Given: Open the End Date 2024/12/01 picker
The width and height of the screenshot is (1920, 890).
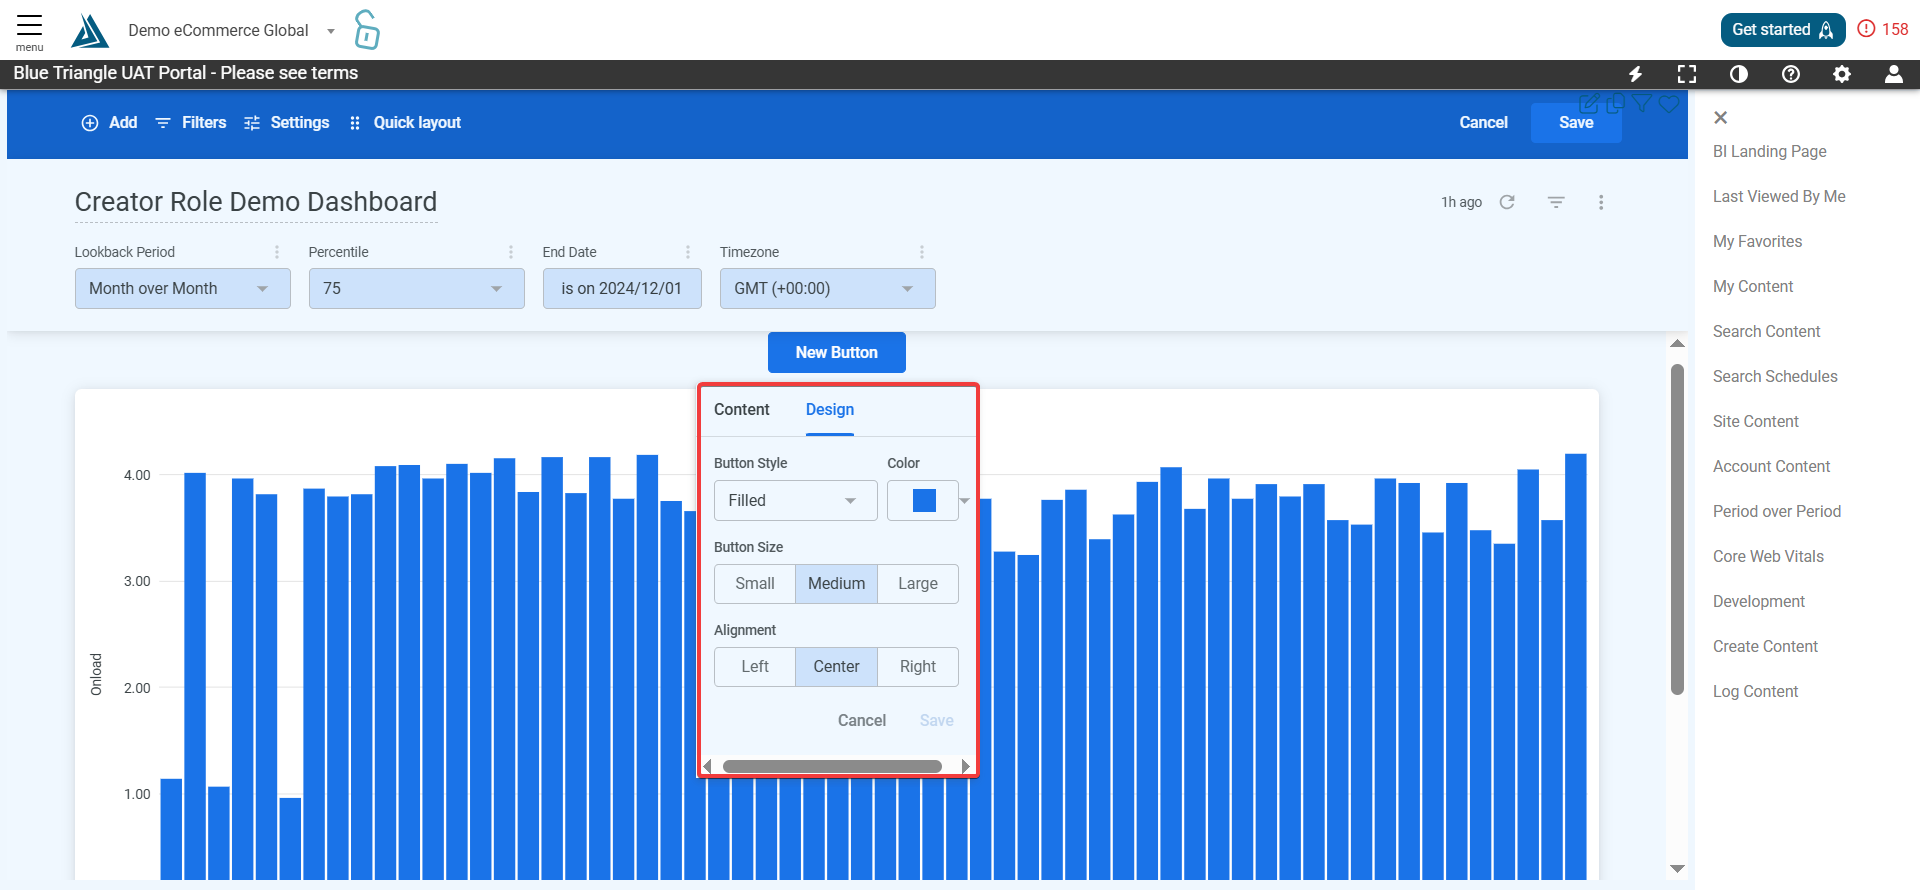Looking at the screenshot, I should 622,288.
